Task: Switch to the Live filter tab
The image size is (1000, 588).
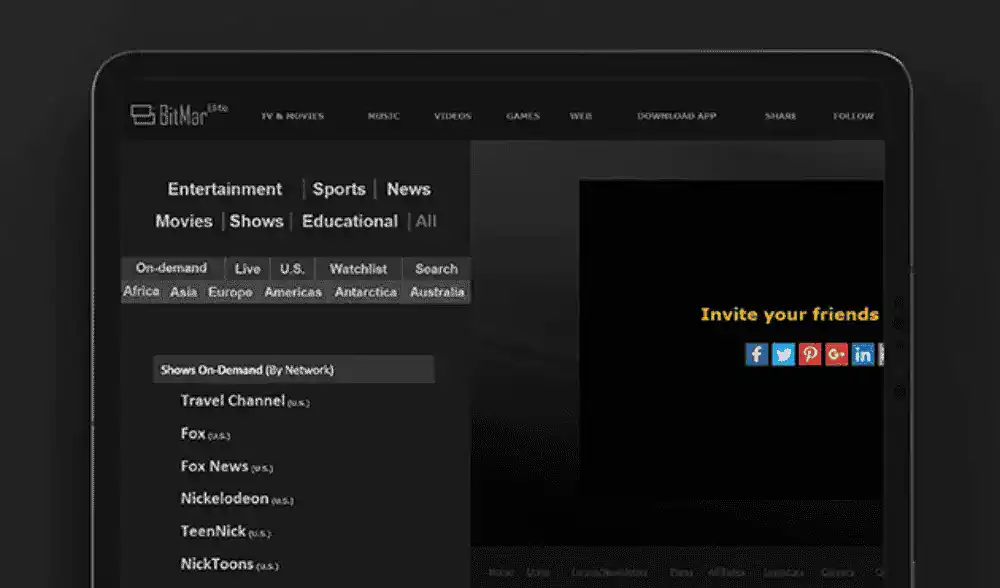Action: point(248,269)
